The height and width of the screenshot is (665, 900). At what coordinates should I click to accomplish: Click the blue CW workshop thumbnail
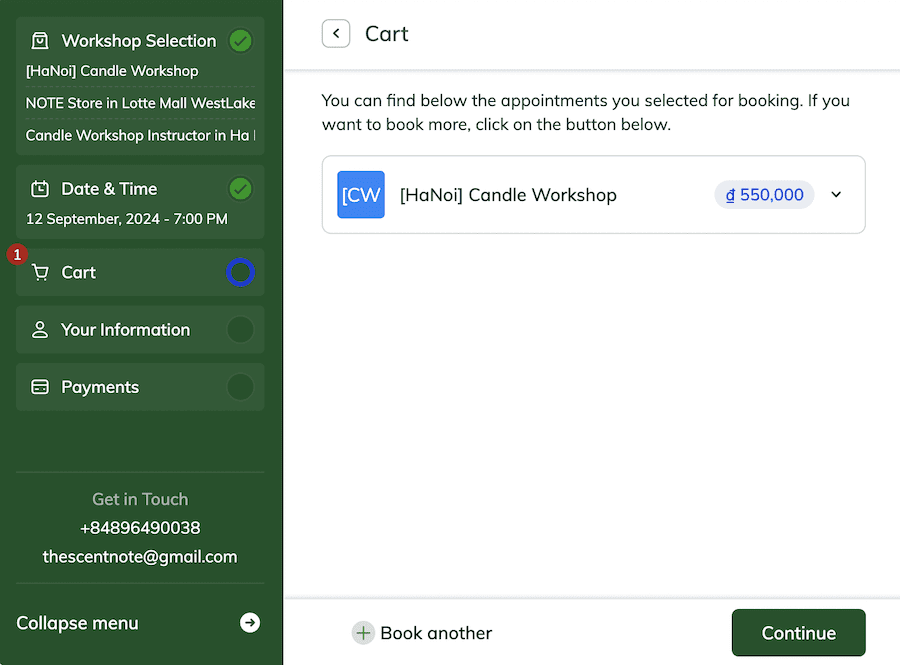coord(361,195)
